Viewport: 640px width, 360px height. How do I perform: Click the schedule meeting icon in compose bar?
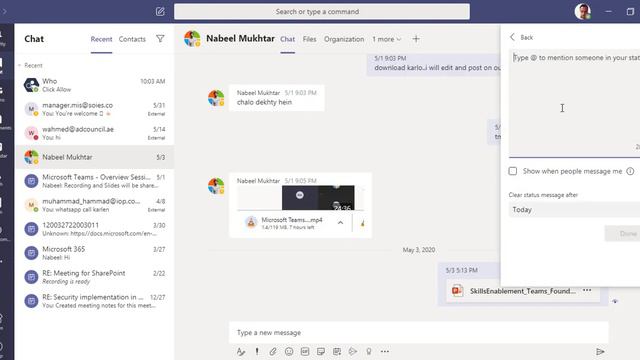click(337, 351)
